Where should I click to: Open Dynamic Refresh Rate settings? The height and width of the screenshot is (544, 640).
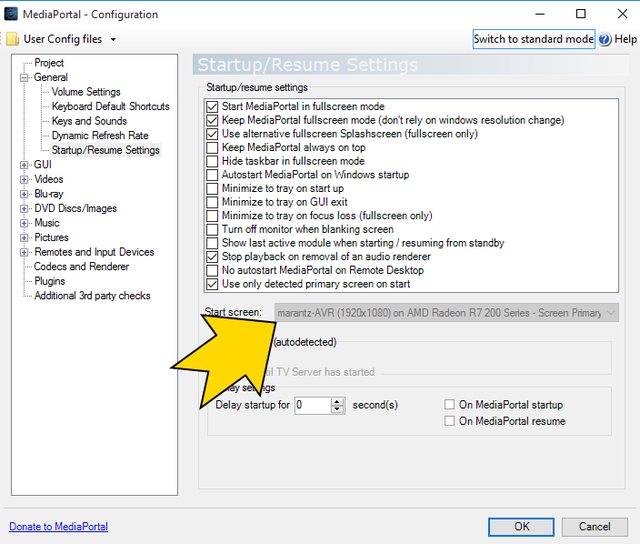tap(100, 136)
